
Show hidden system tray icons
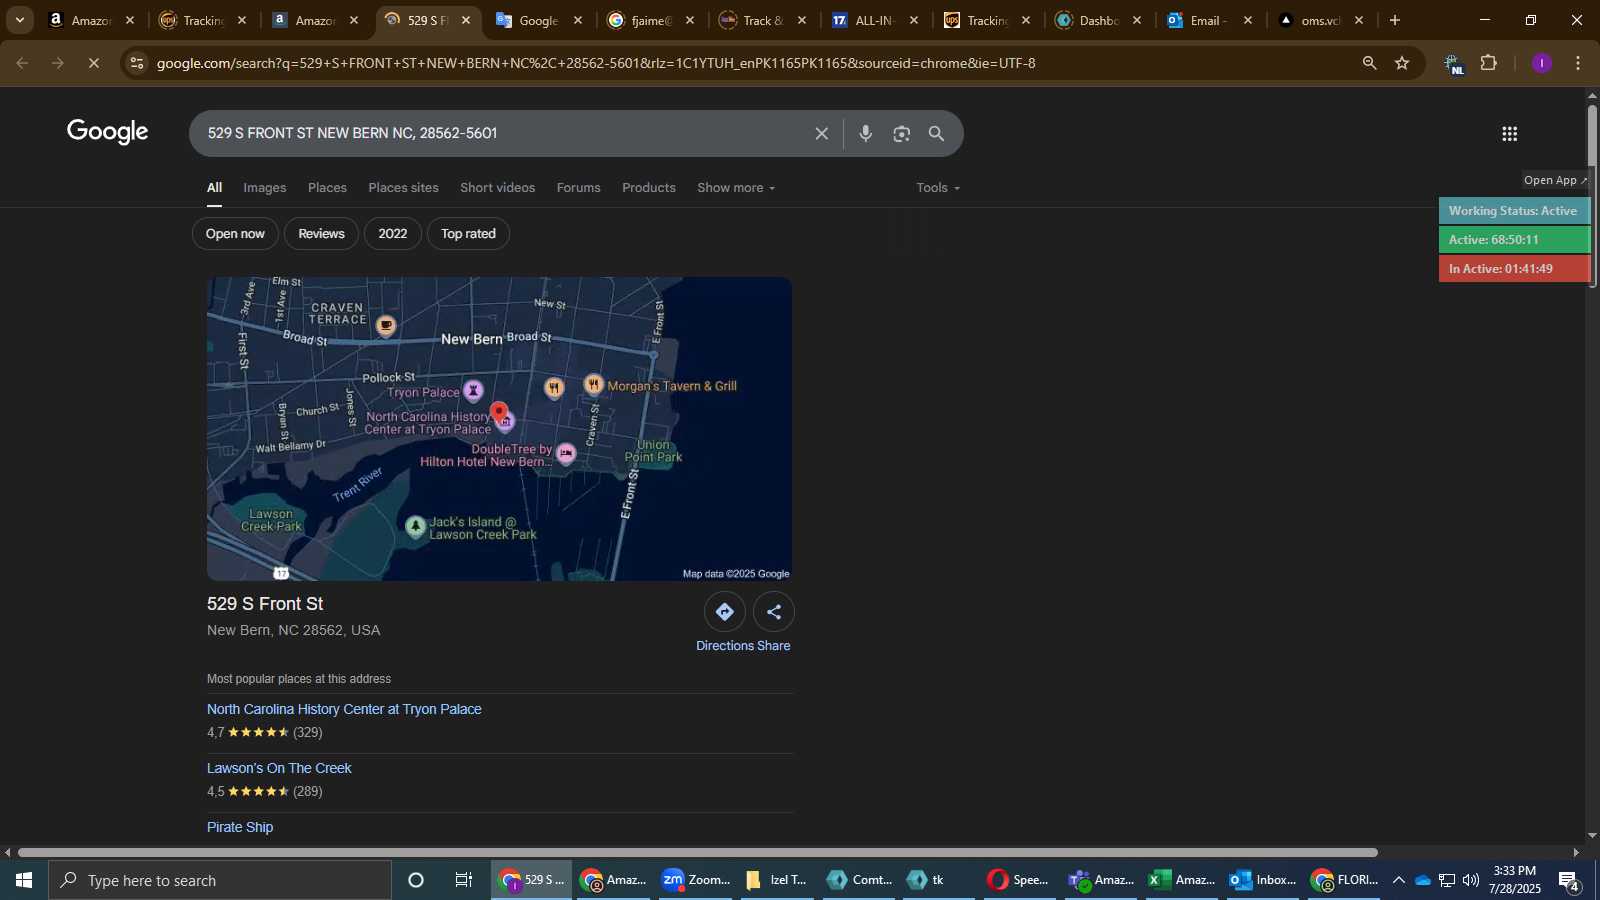point(1398,880)
